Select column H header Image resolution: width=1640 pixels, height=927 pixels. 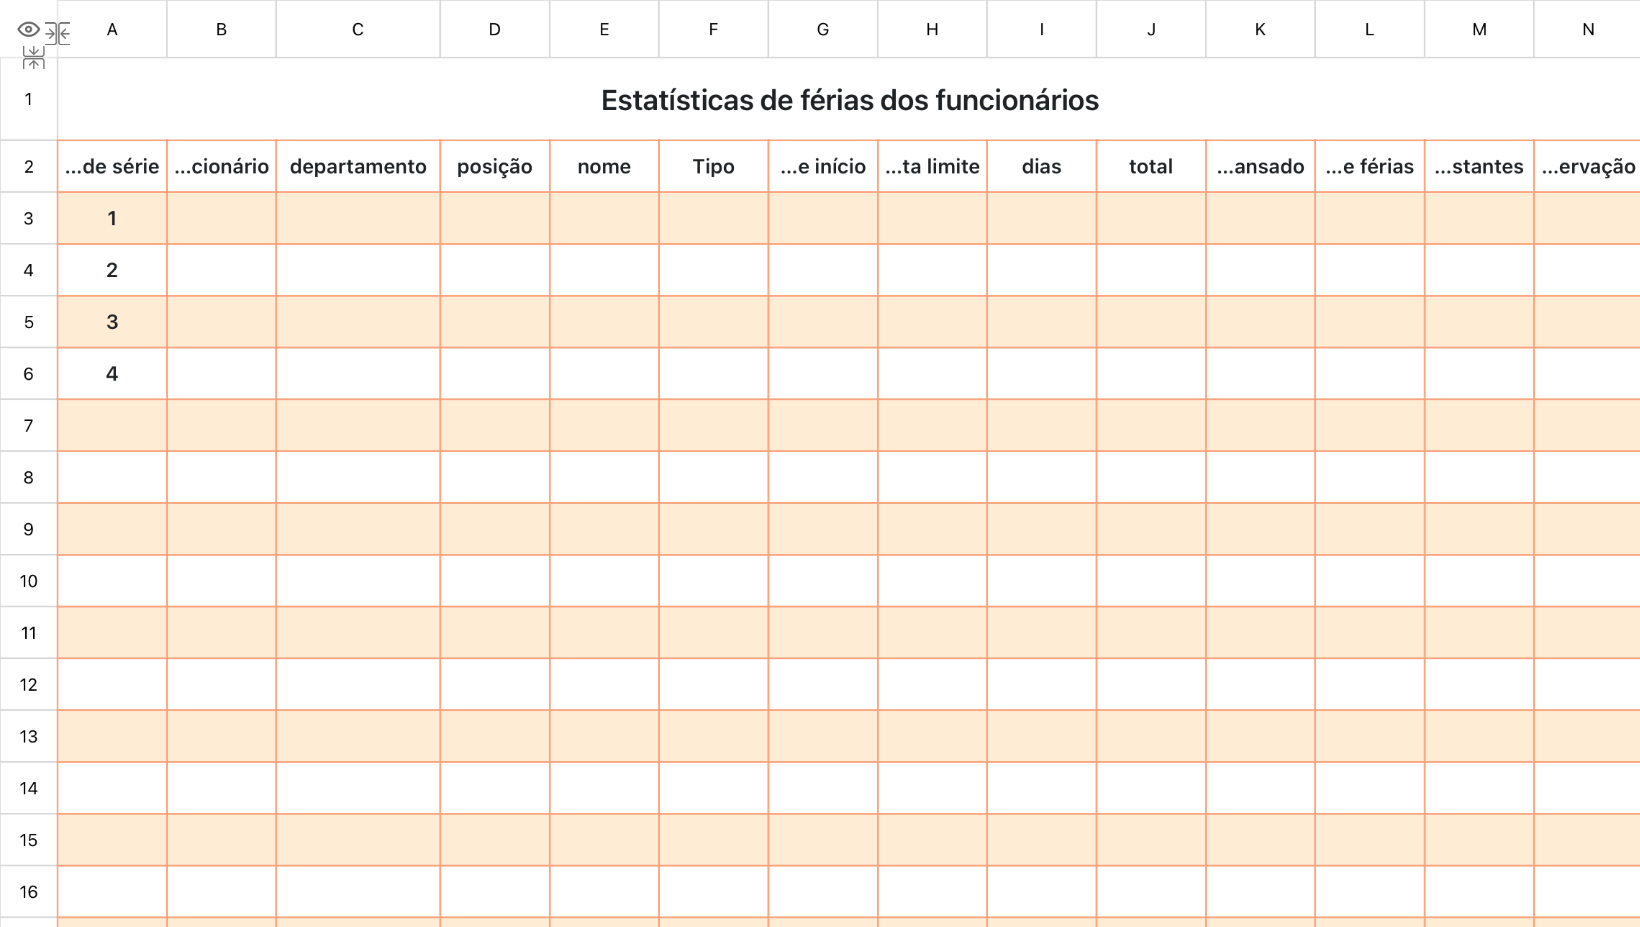point(932,29)
